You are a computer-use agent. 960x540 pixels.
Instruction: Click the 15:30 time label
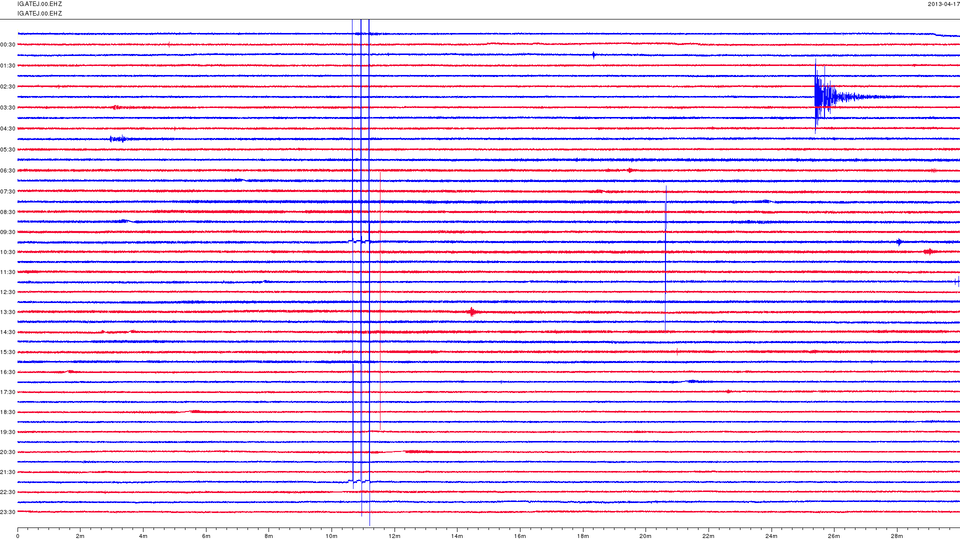(x=8, y=353)
